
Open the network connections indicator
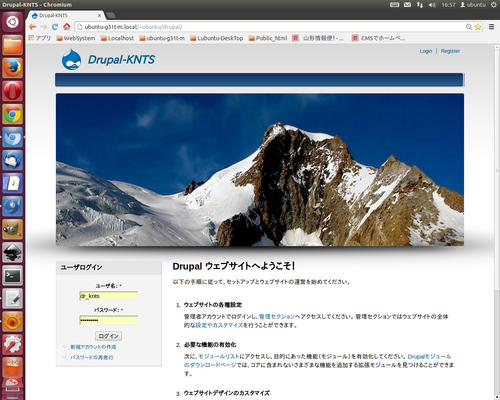coord(420,5)
